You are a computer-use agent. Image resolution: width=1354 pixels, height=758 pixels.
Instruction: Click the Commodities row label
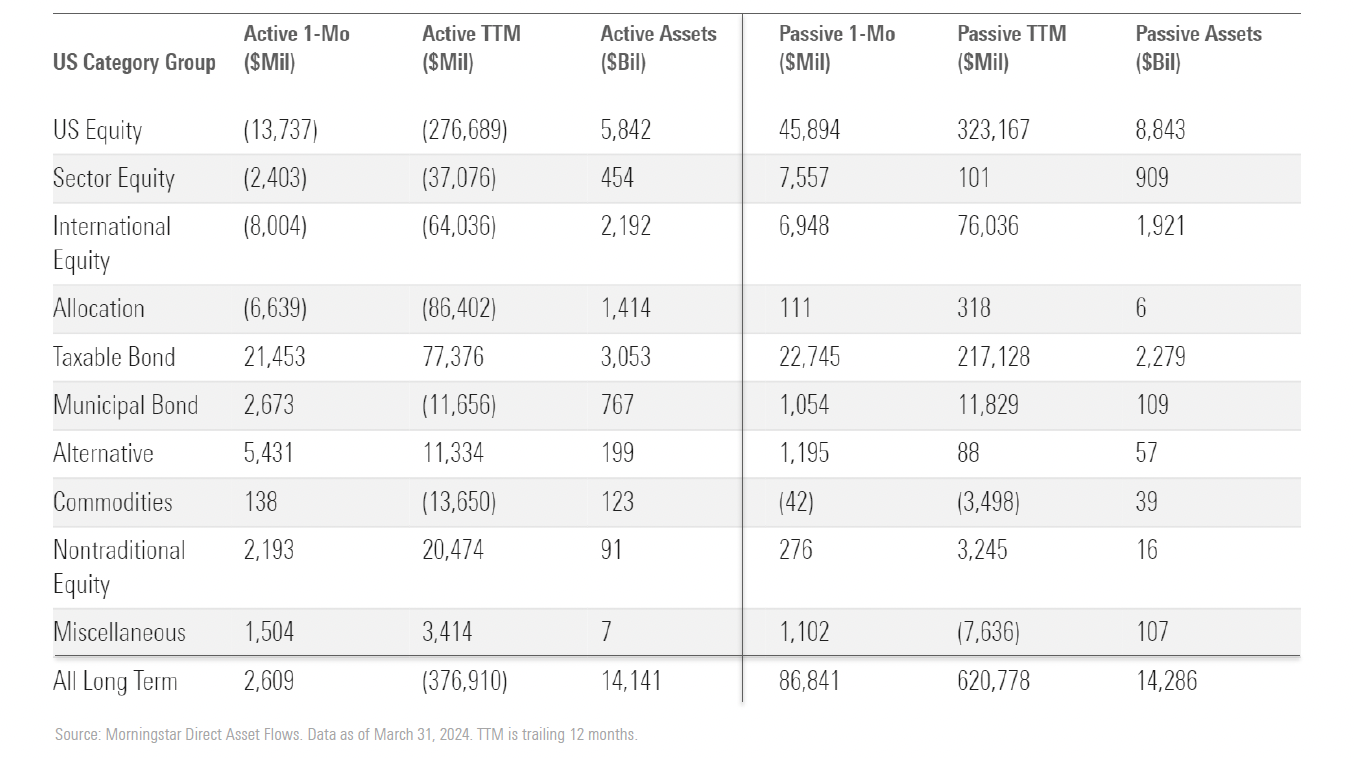pos(112,502)
